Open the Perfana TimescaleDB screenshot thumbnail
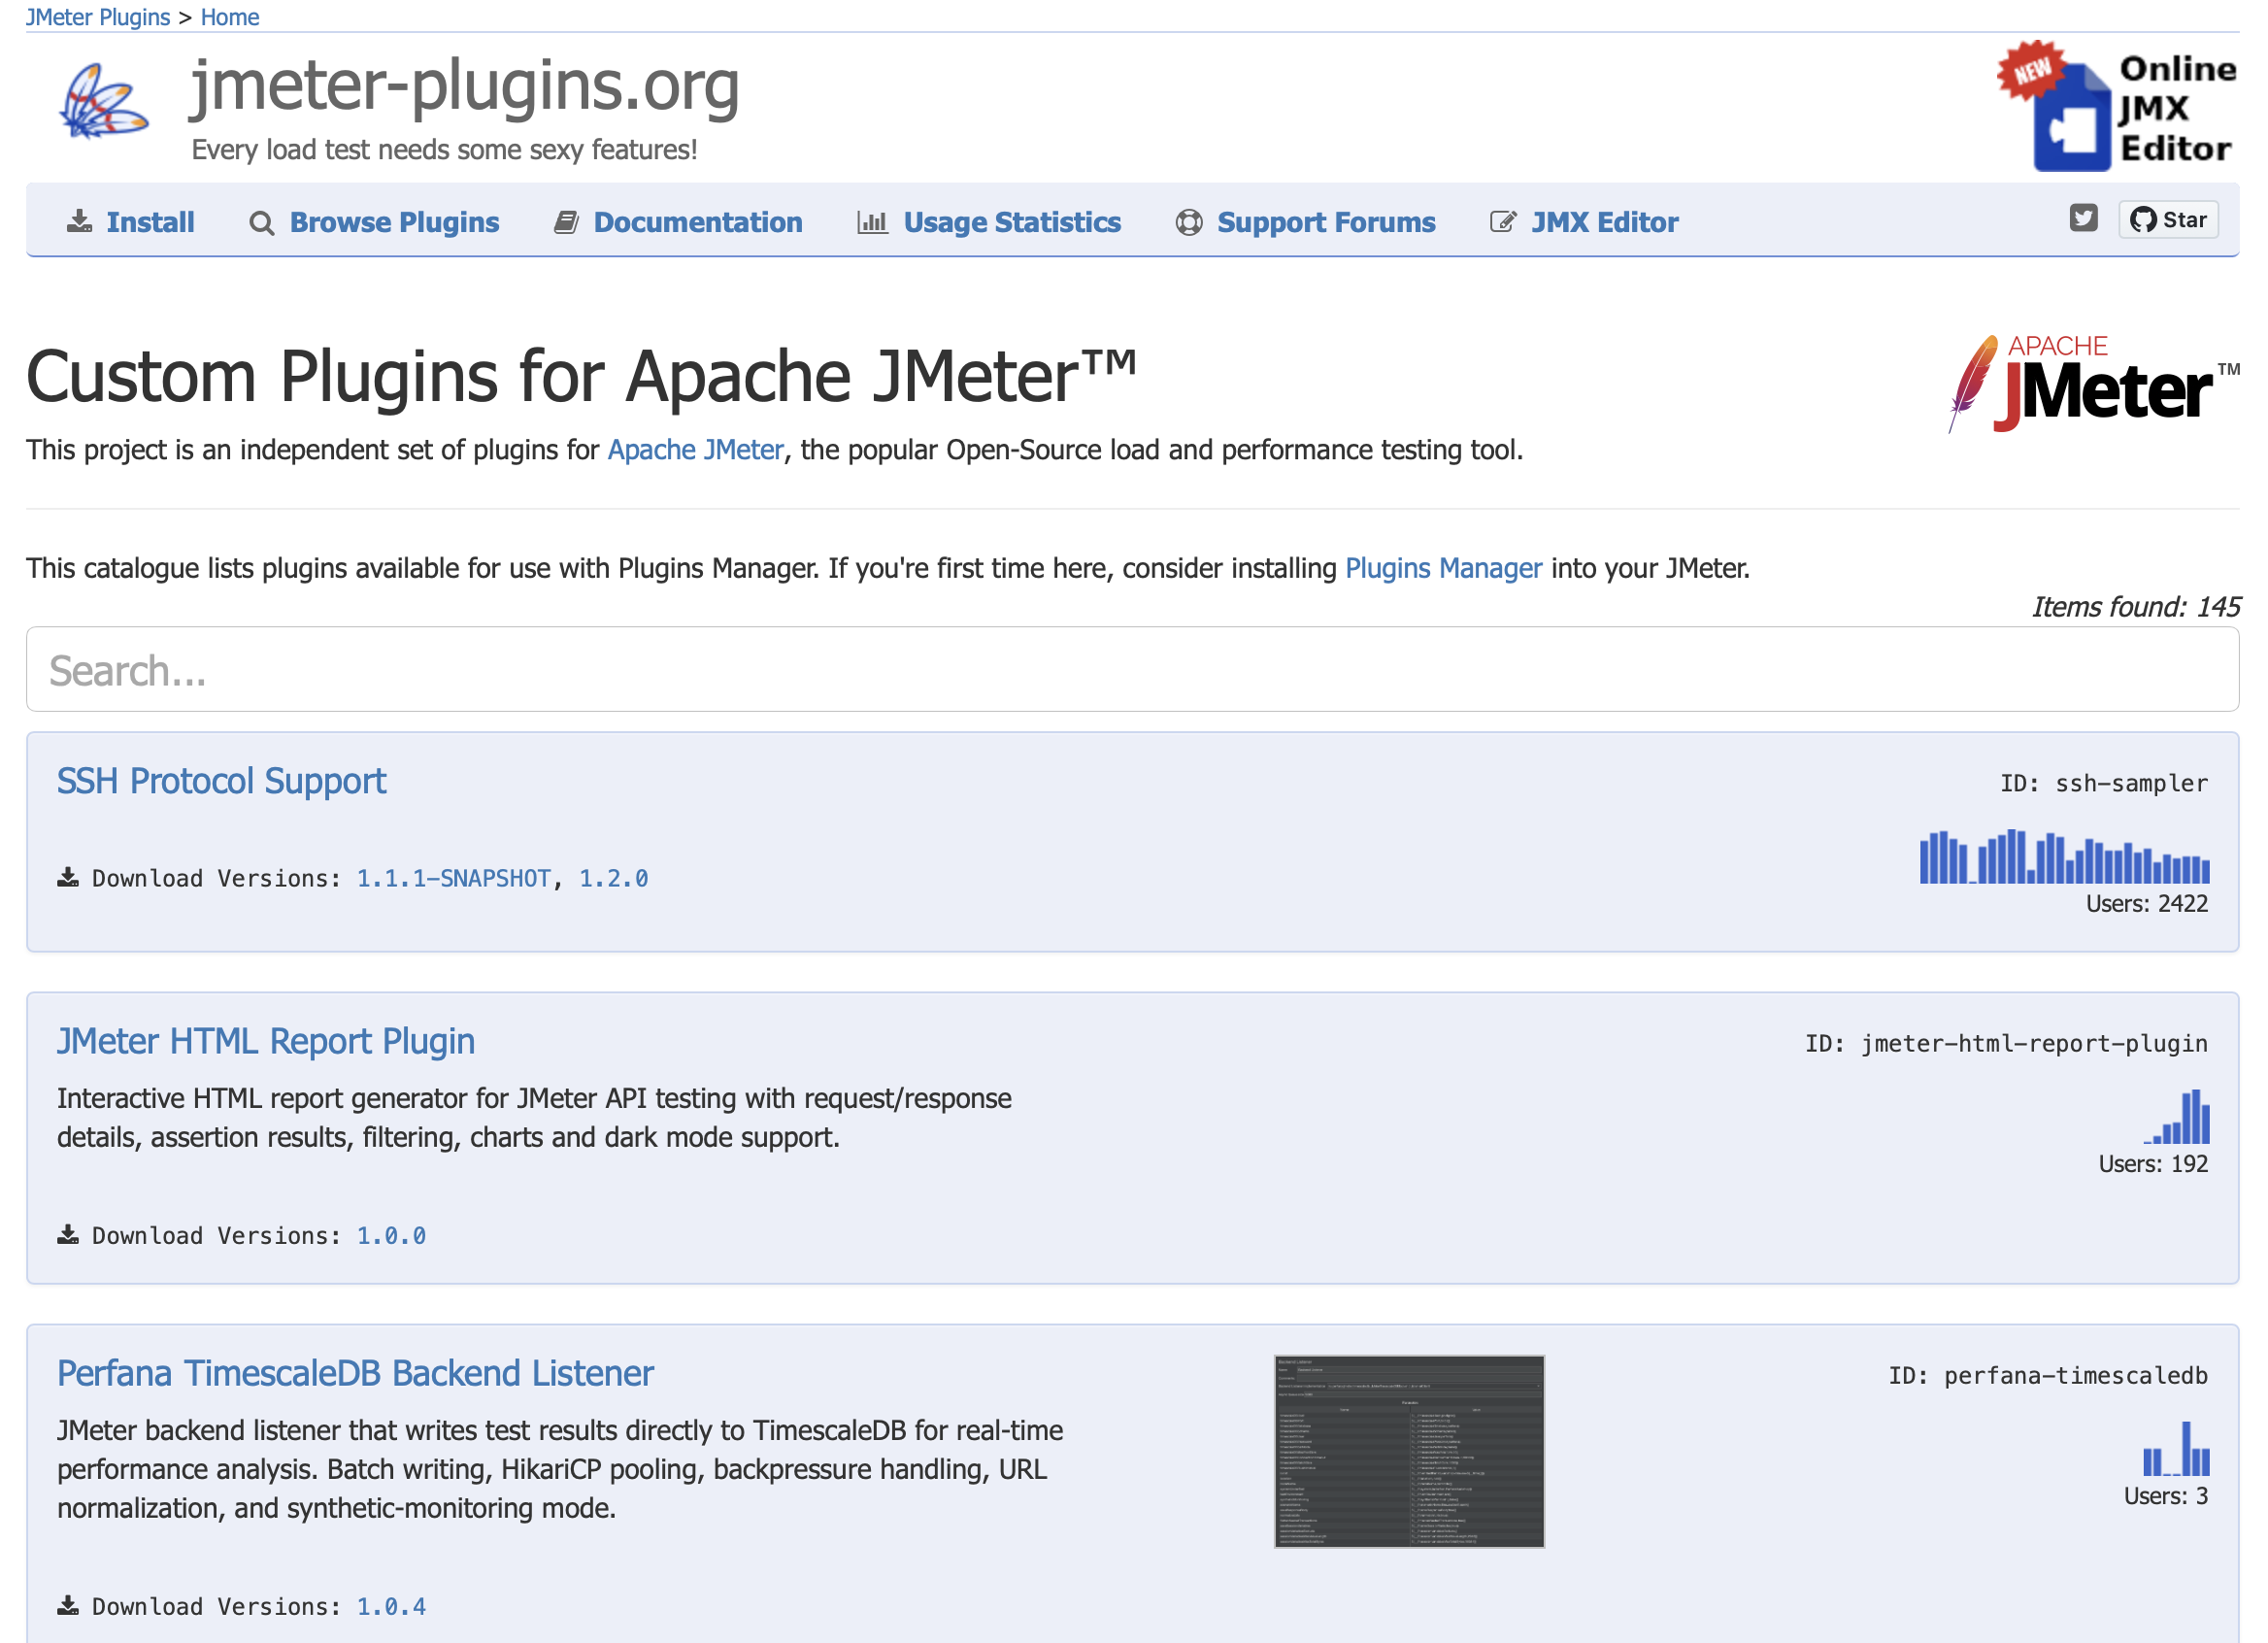This screenshot has height=1643, width=2268. 1409,1451
